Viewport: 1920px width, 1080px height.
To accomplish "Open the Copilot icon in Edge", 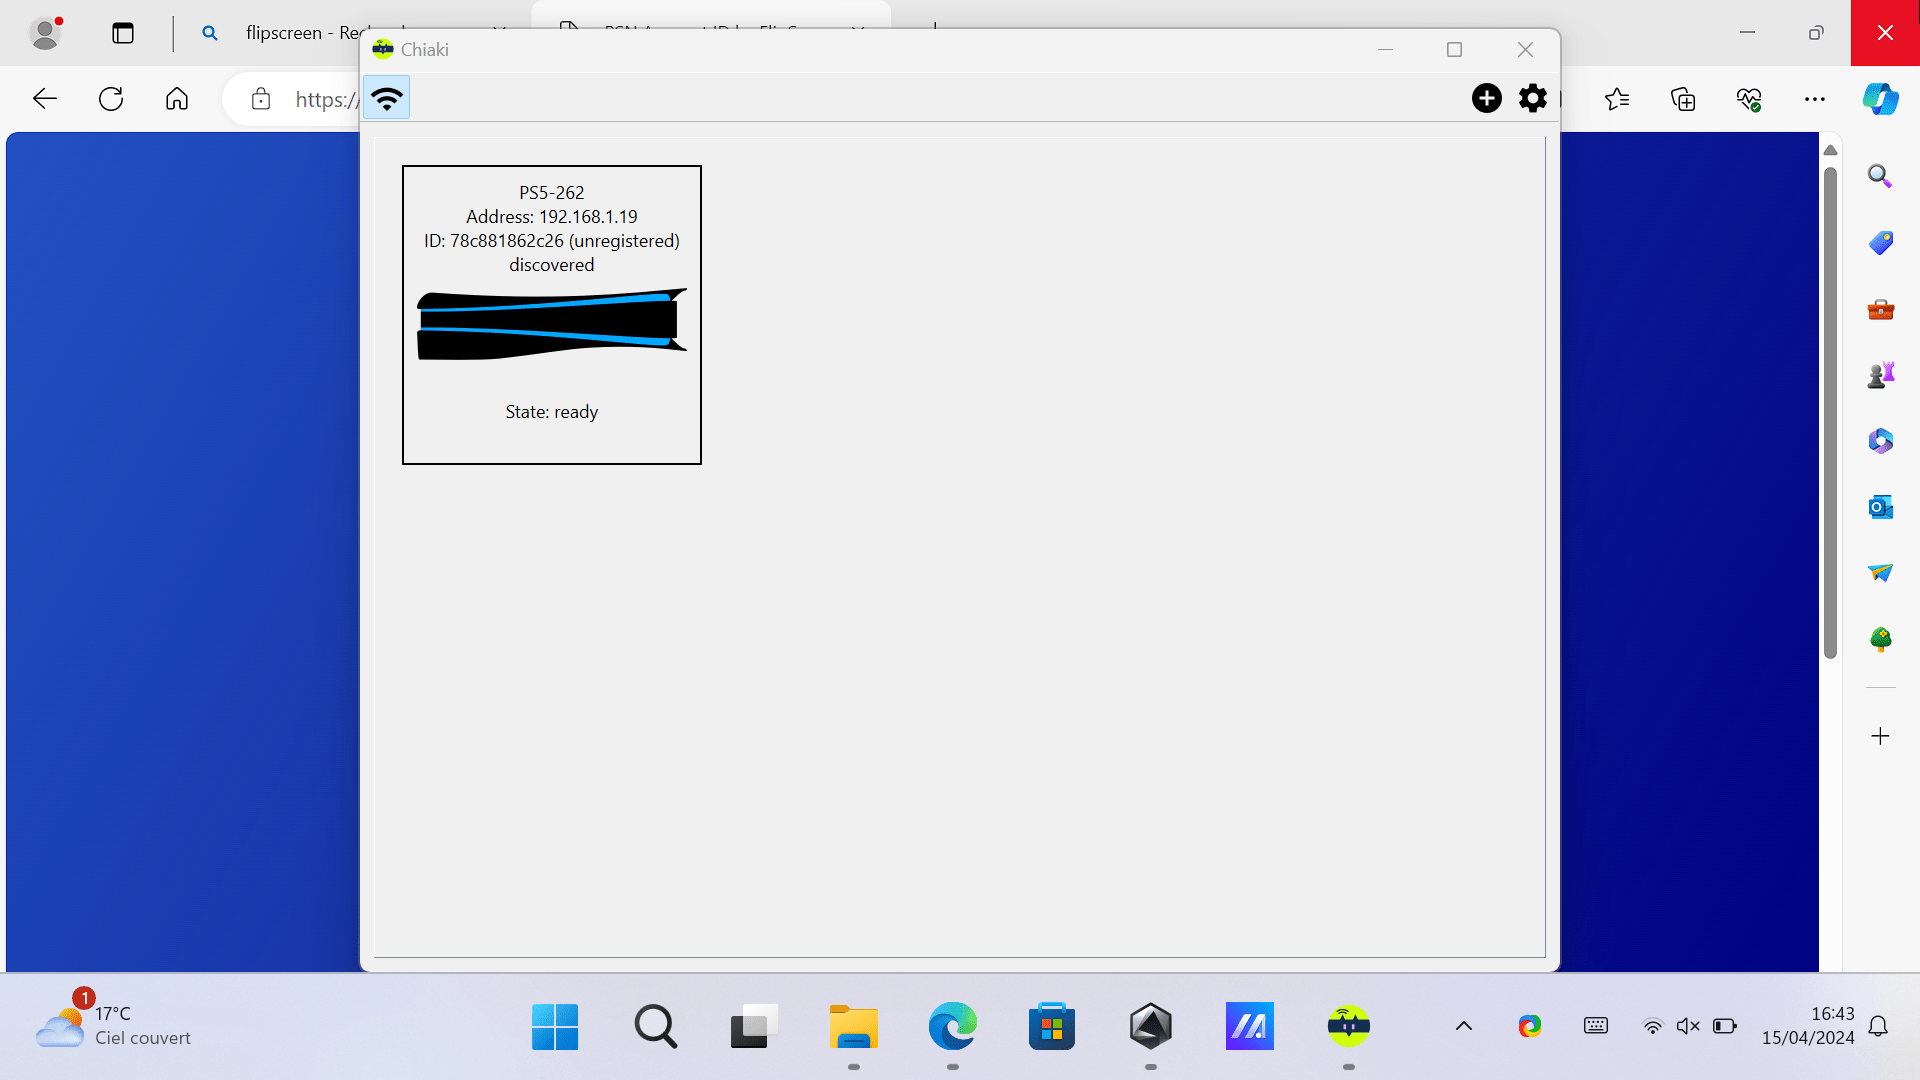I will tap(1881, 99).
